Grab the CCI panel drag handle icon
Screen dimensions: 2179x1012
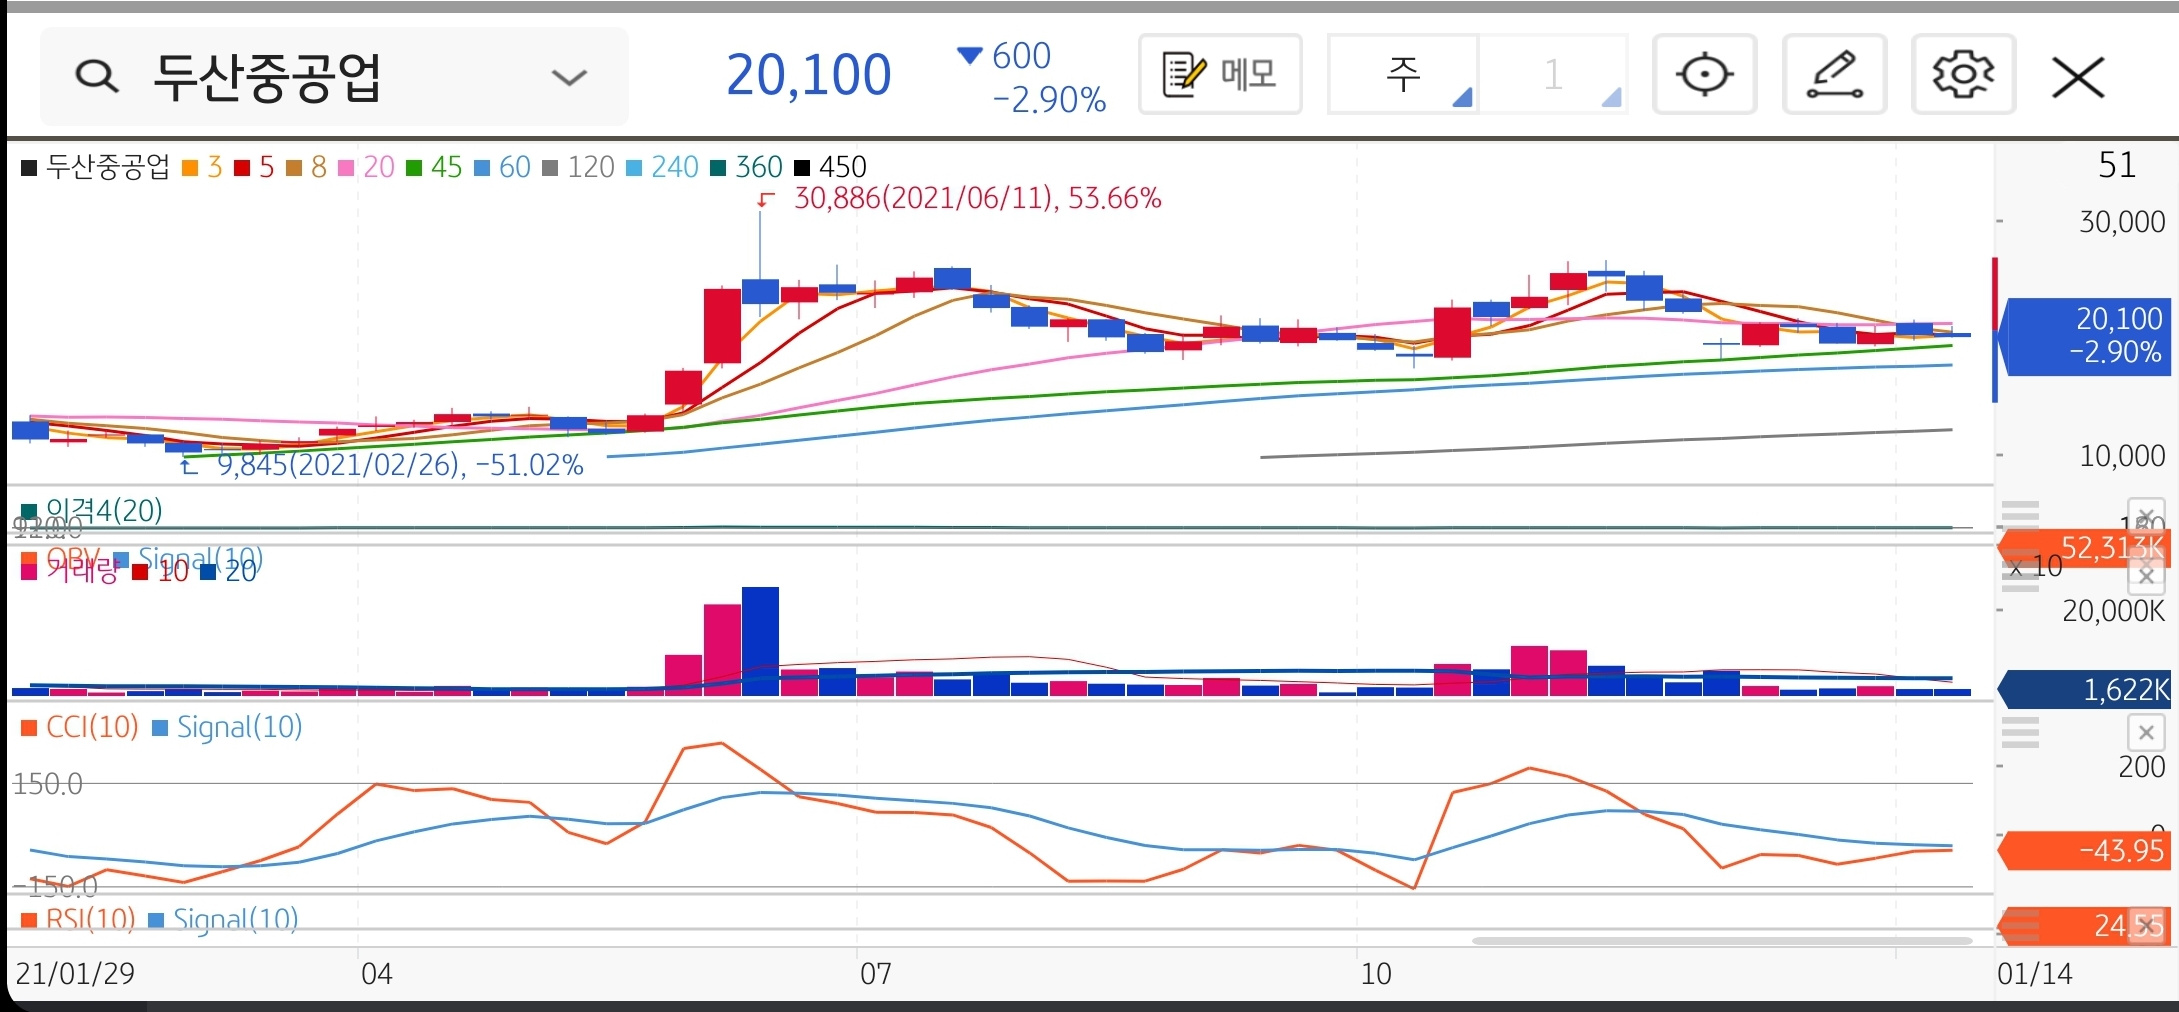pos(2020,733)
